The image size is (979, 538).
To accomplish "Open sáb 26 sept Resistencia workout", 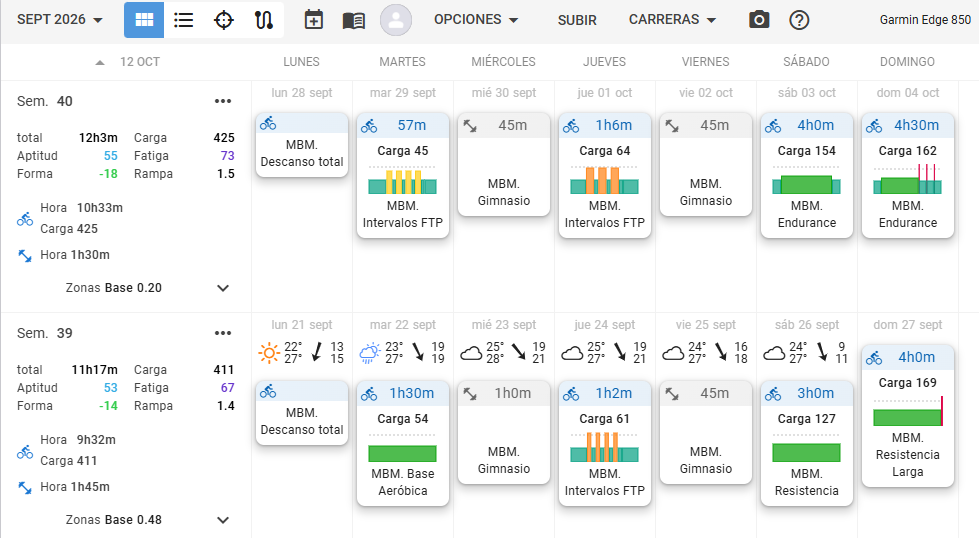I will coord(807,443).
